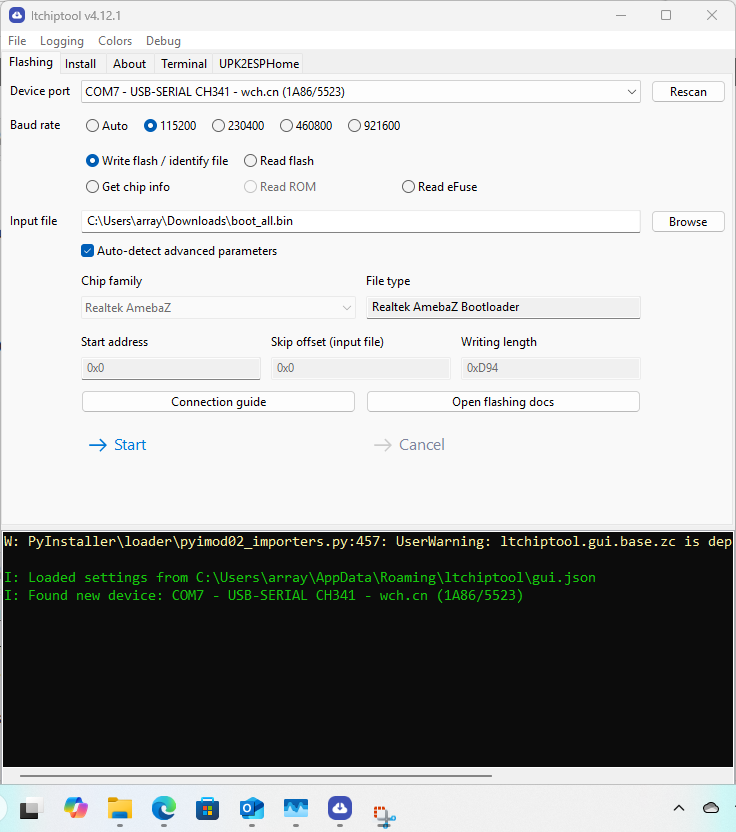Open the chart monitor app in taskbar
The image size is (736, 832).
pyautogui.click(x=296, y=808)
